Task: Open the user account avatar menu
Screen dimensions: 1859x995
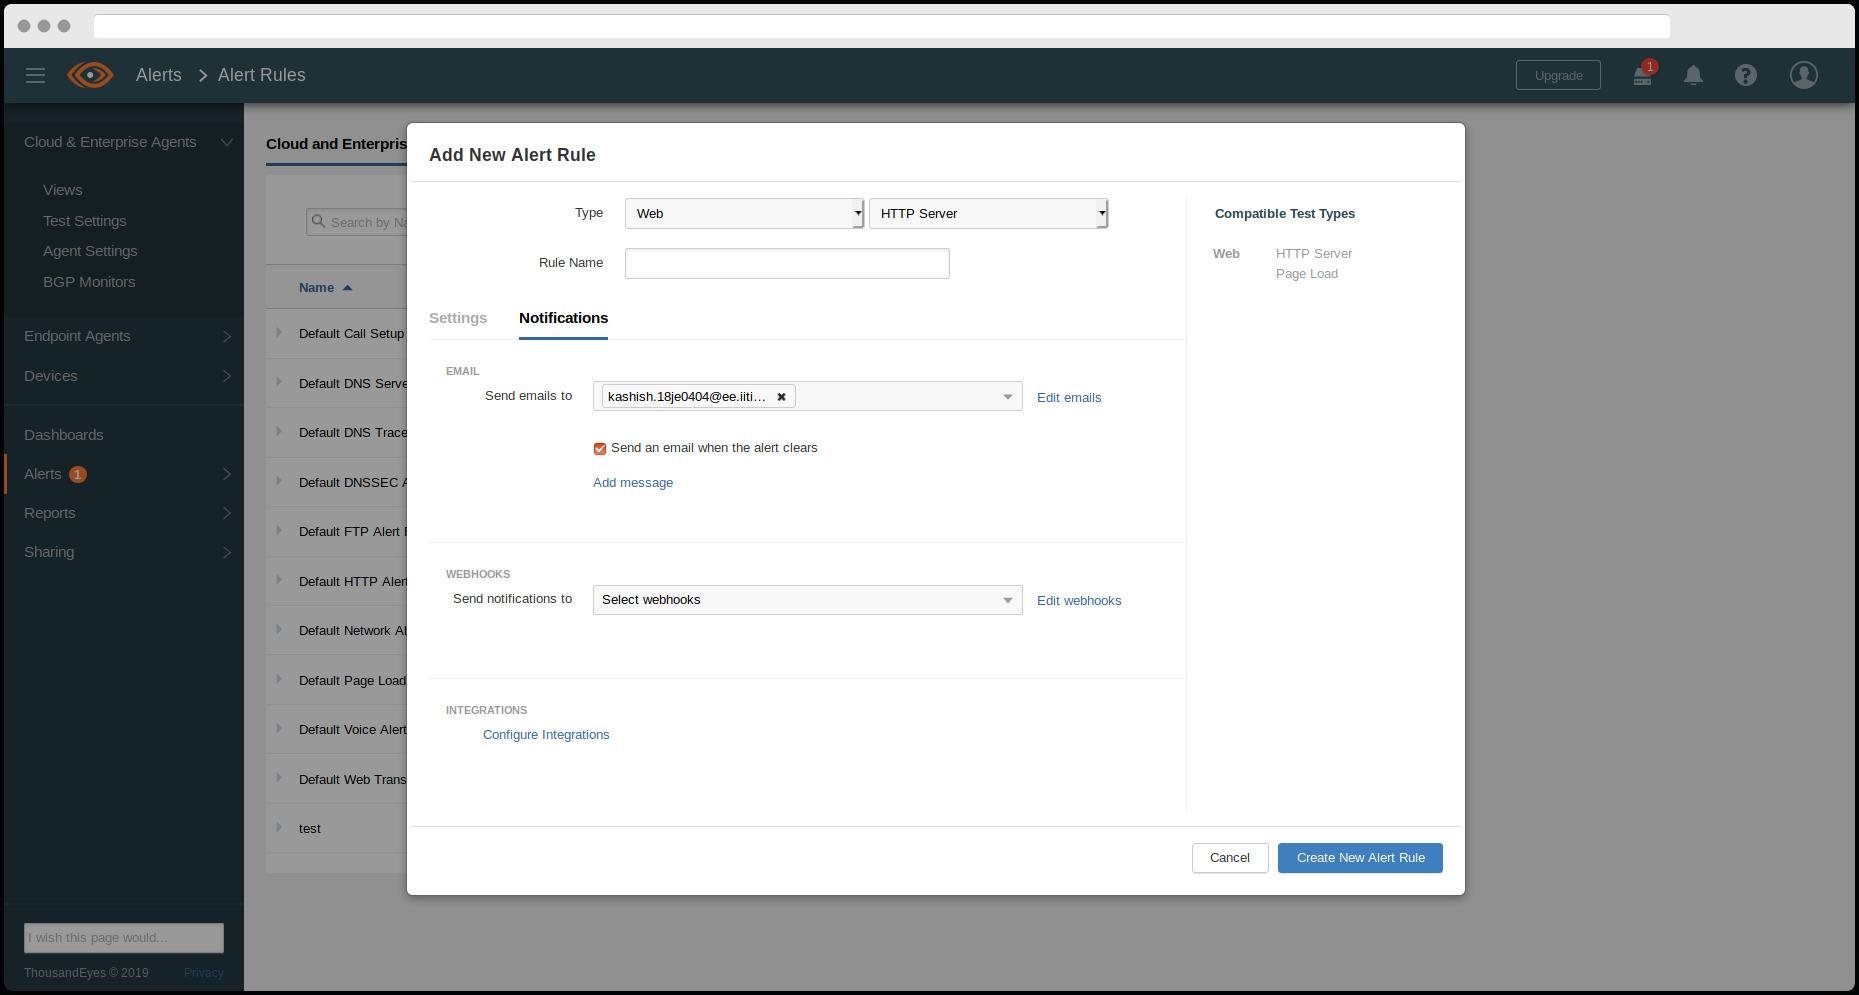Action: point(1804,75)
